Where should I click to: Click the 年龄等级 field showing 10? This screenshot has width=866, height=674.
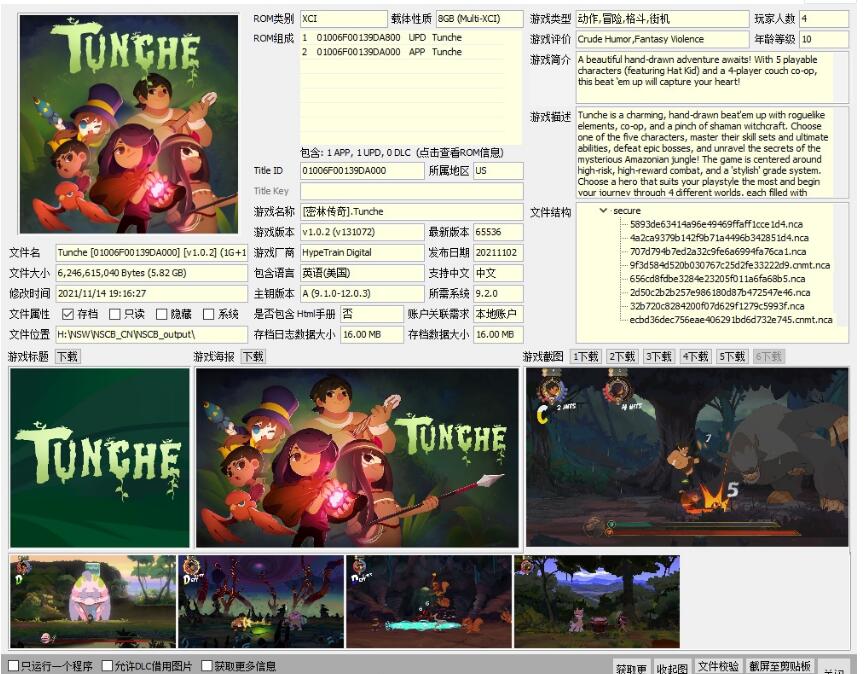[x=824, y=39]
